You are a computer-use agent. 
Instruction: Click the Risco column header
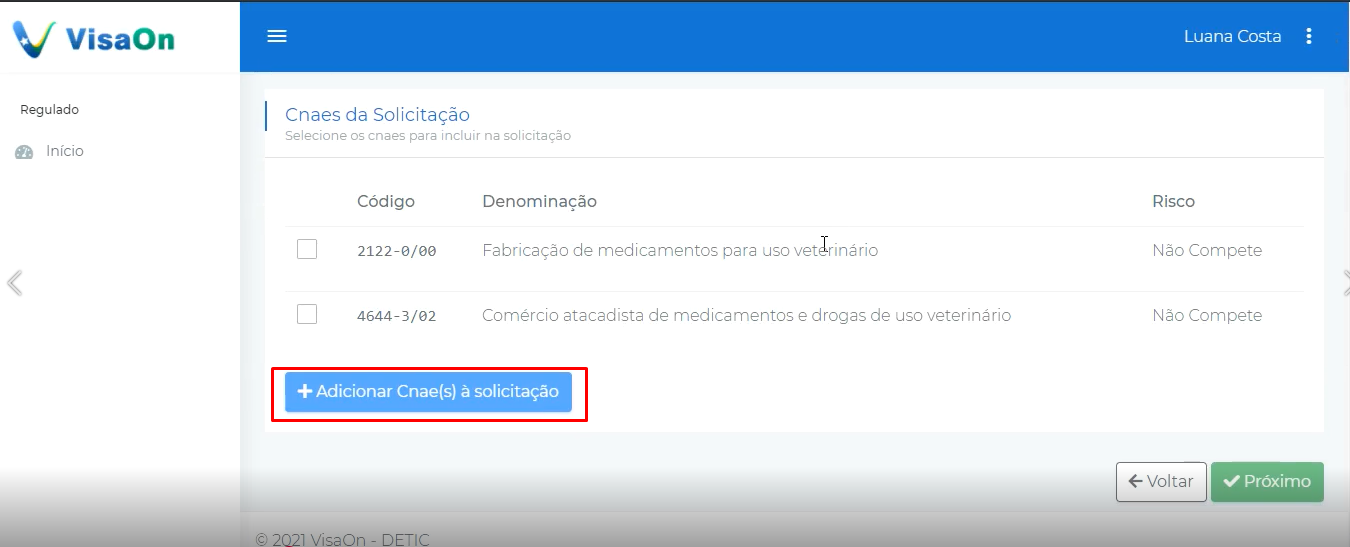[1173, 201]
